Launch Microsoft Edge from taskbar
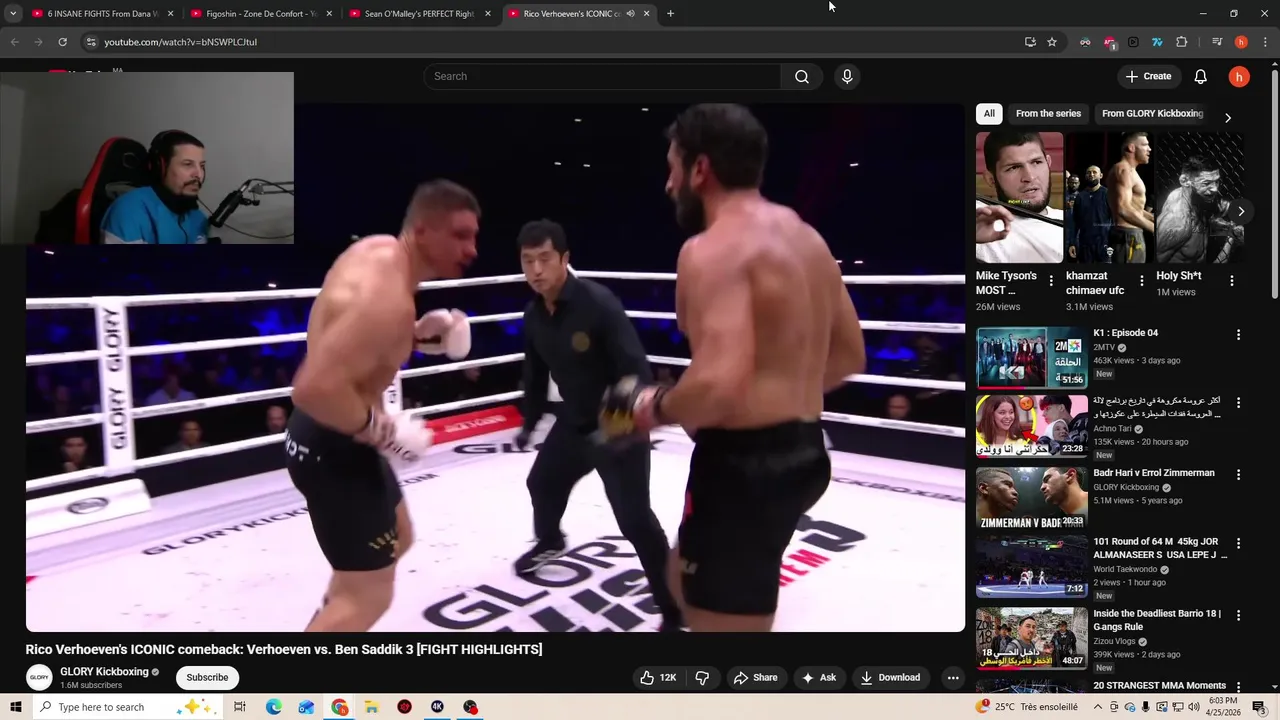 pyautogui.click(x=273, y=707)
